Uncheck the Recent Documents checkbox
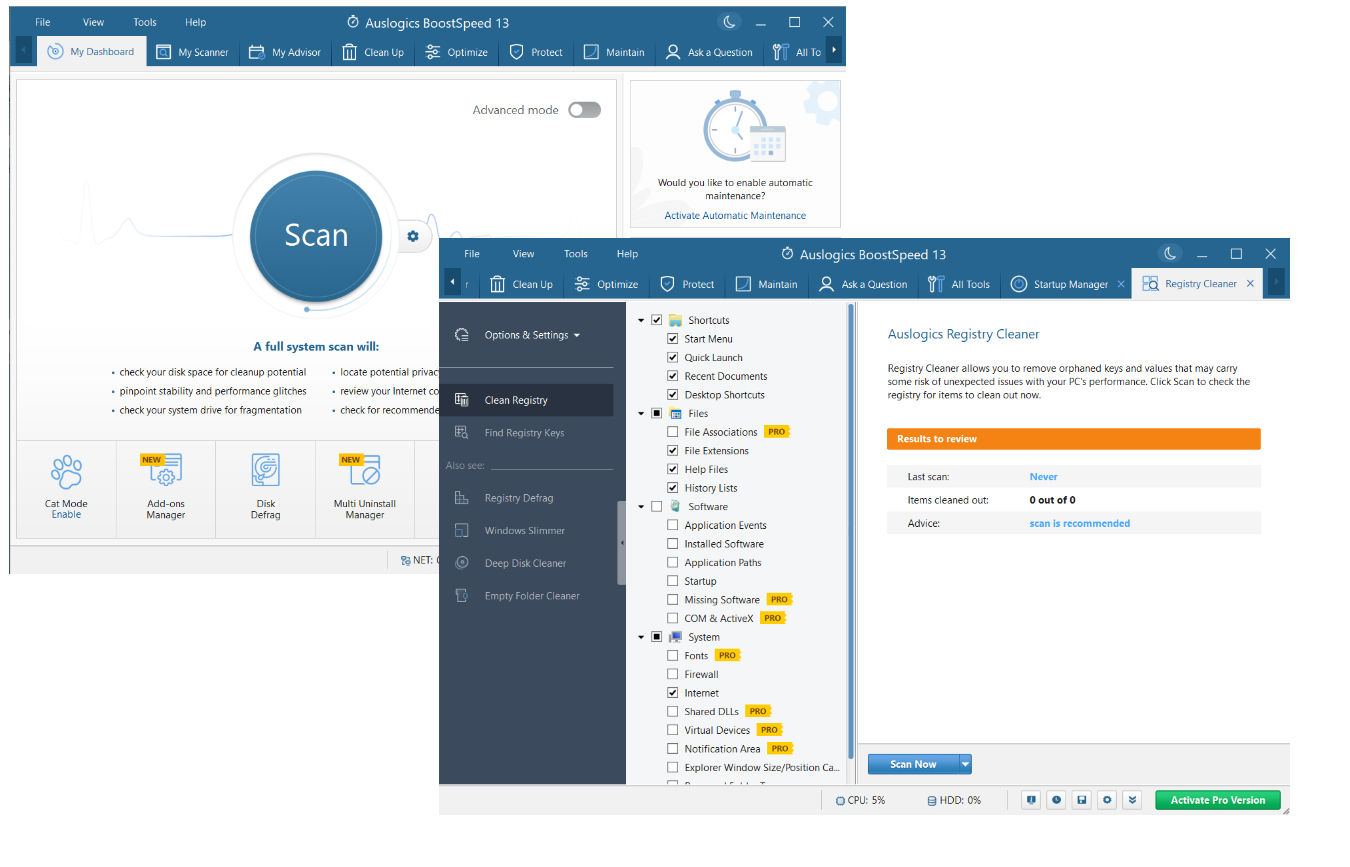Viewport: 1350px width, 867px height. click(x=673, y=376)
